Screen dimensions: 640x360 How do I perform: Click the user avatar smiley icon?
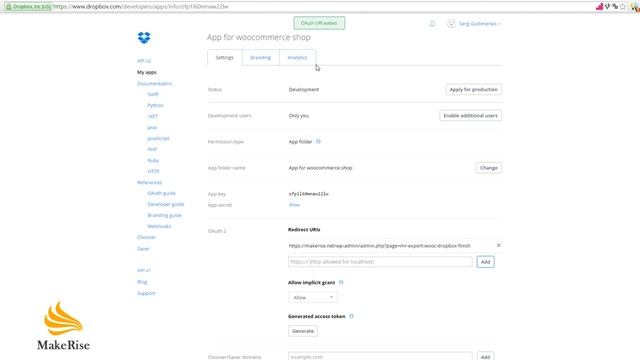point(451,24)
